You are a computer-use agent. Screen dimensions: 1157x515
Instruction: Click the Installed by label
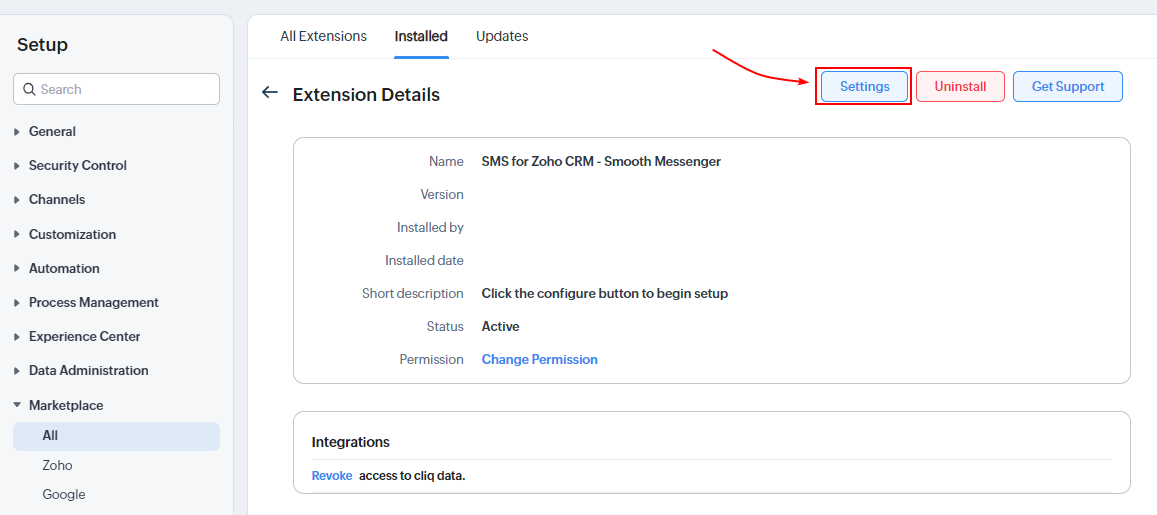coord(430,227)
